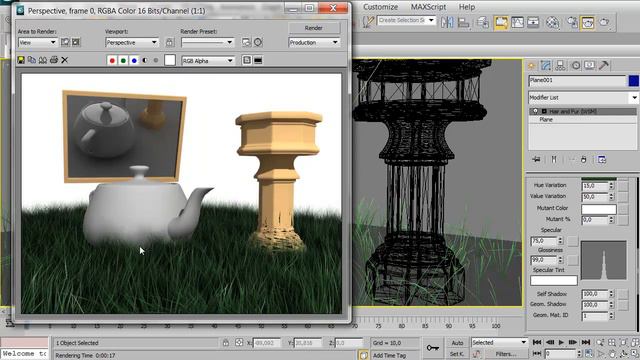Click the Hue Variation value field
Image resolution: width=640 pixels, height=360 pixels.
tap(595, 186)
